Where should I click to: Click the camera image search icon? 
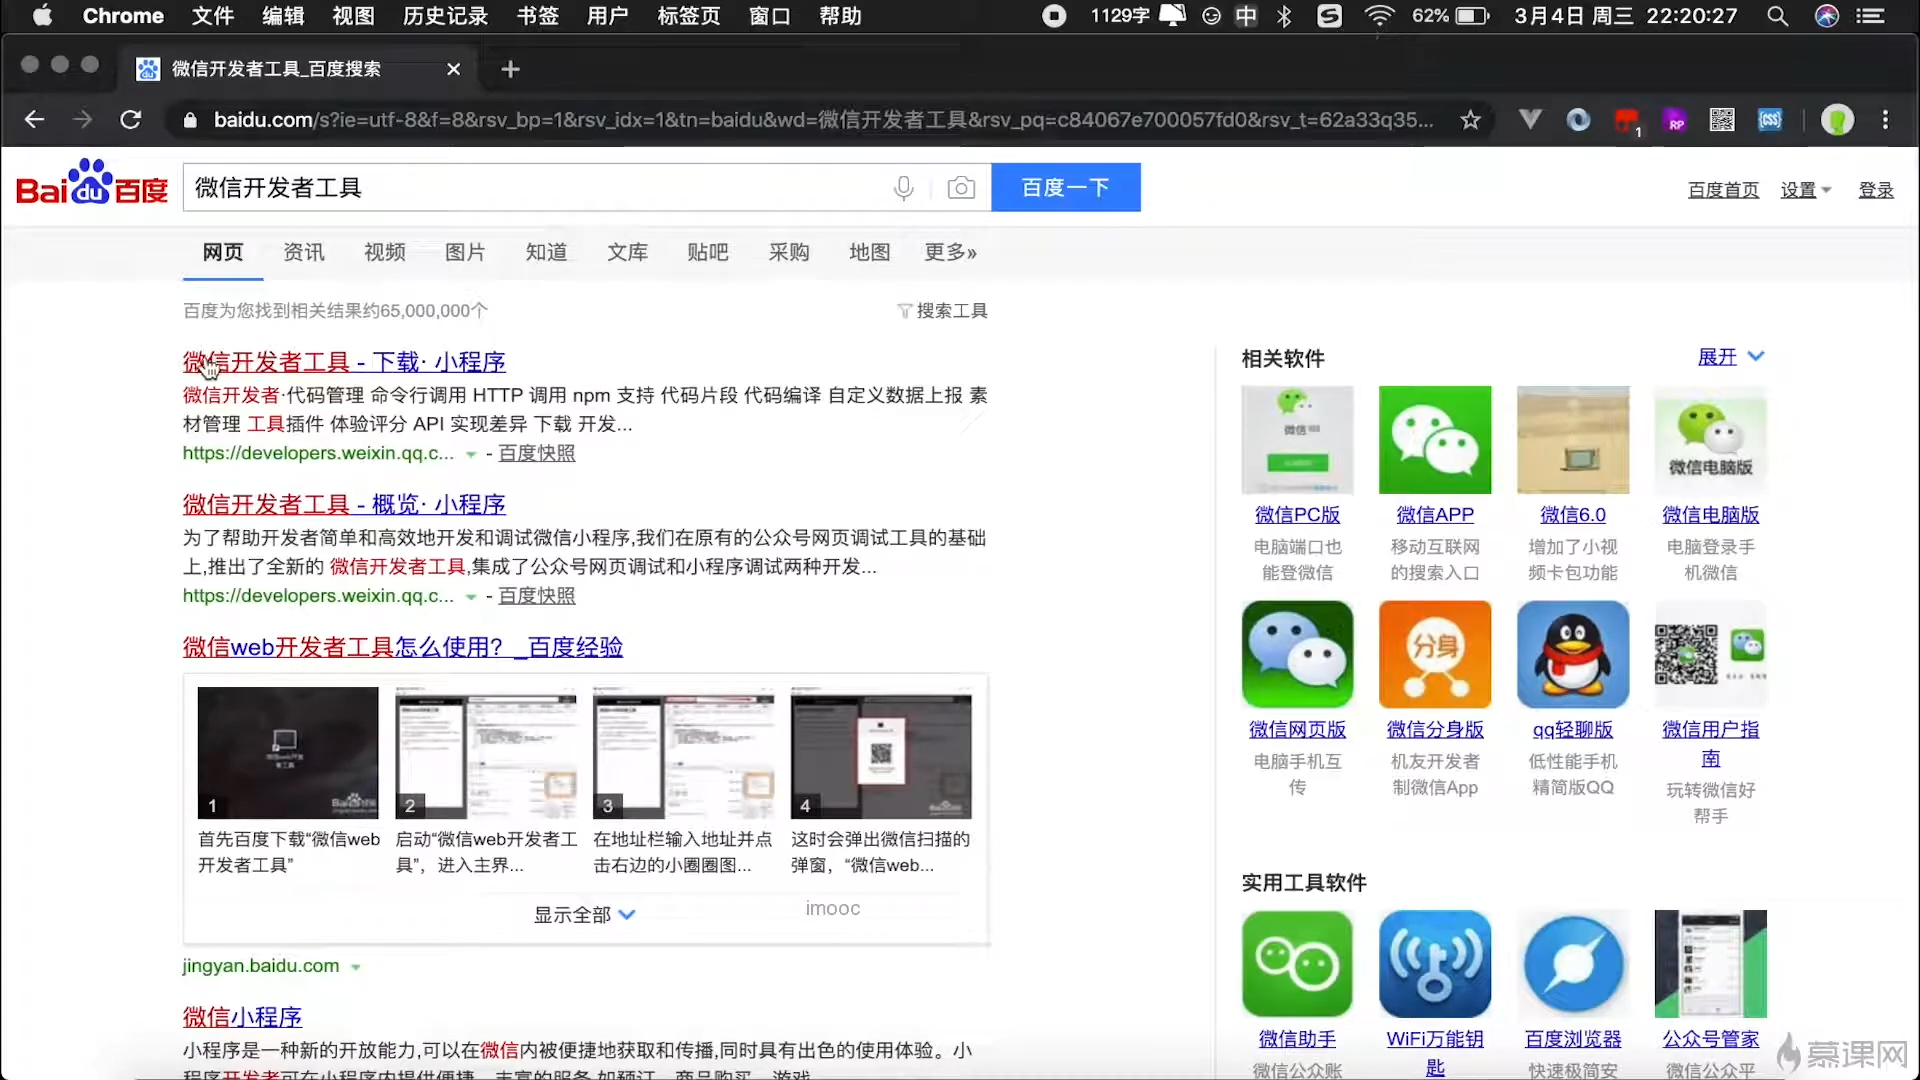[x=961, y=188]
